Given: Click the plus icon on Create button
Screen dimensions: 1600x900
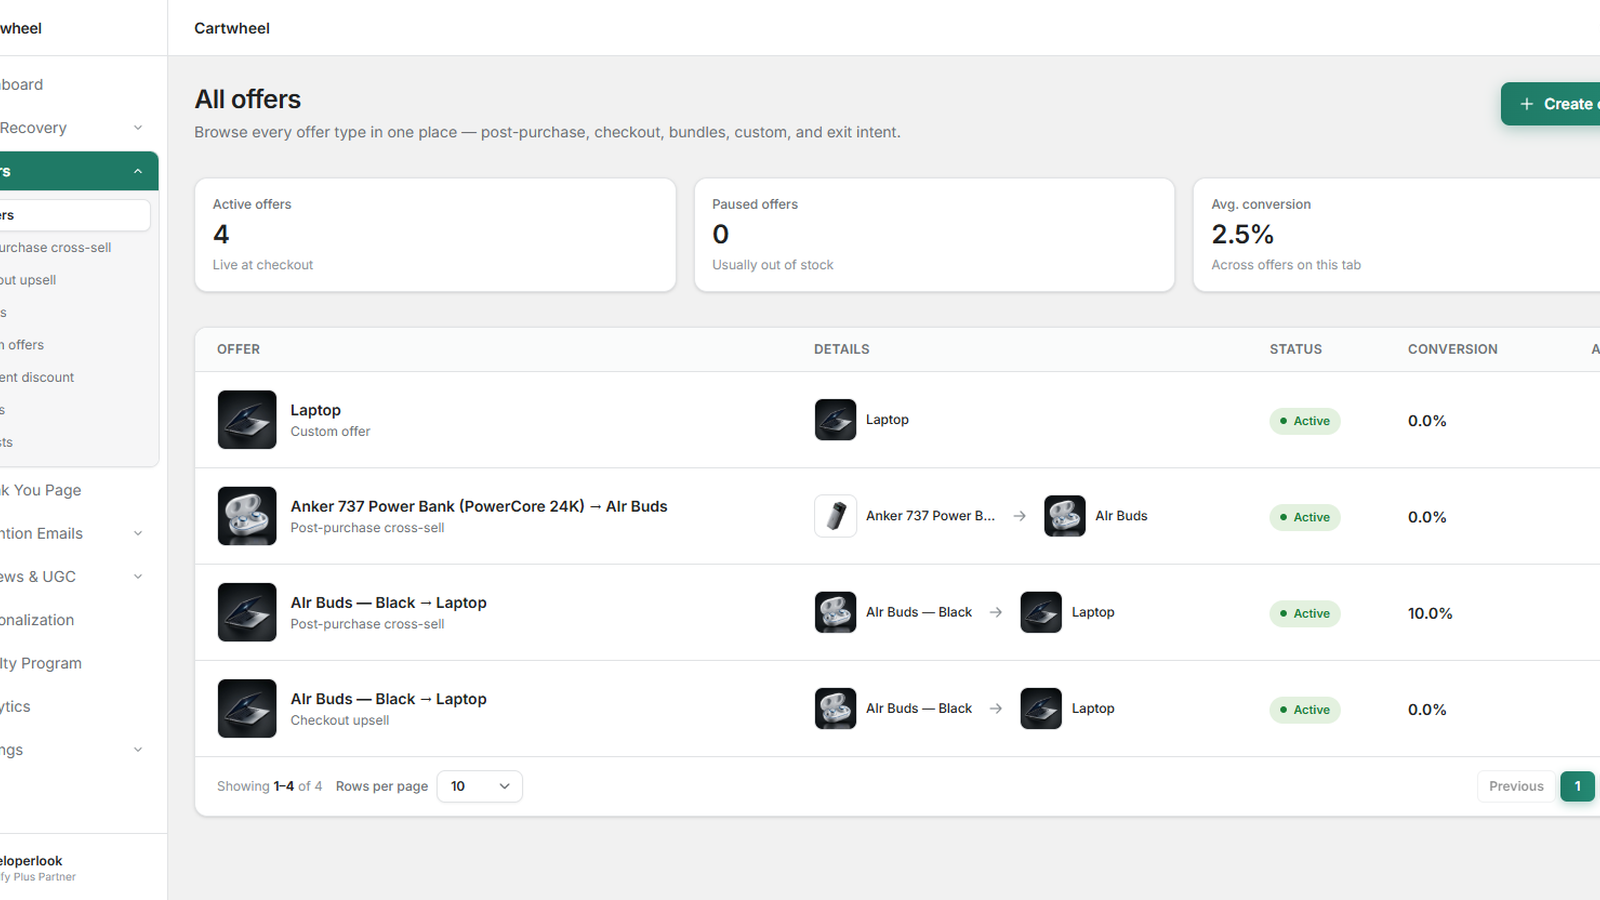Looking at the screenshot, I should [x=1527, y=104].
